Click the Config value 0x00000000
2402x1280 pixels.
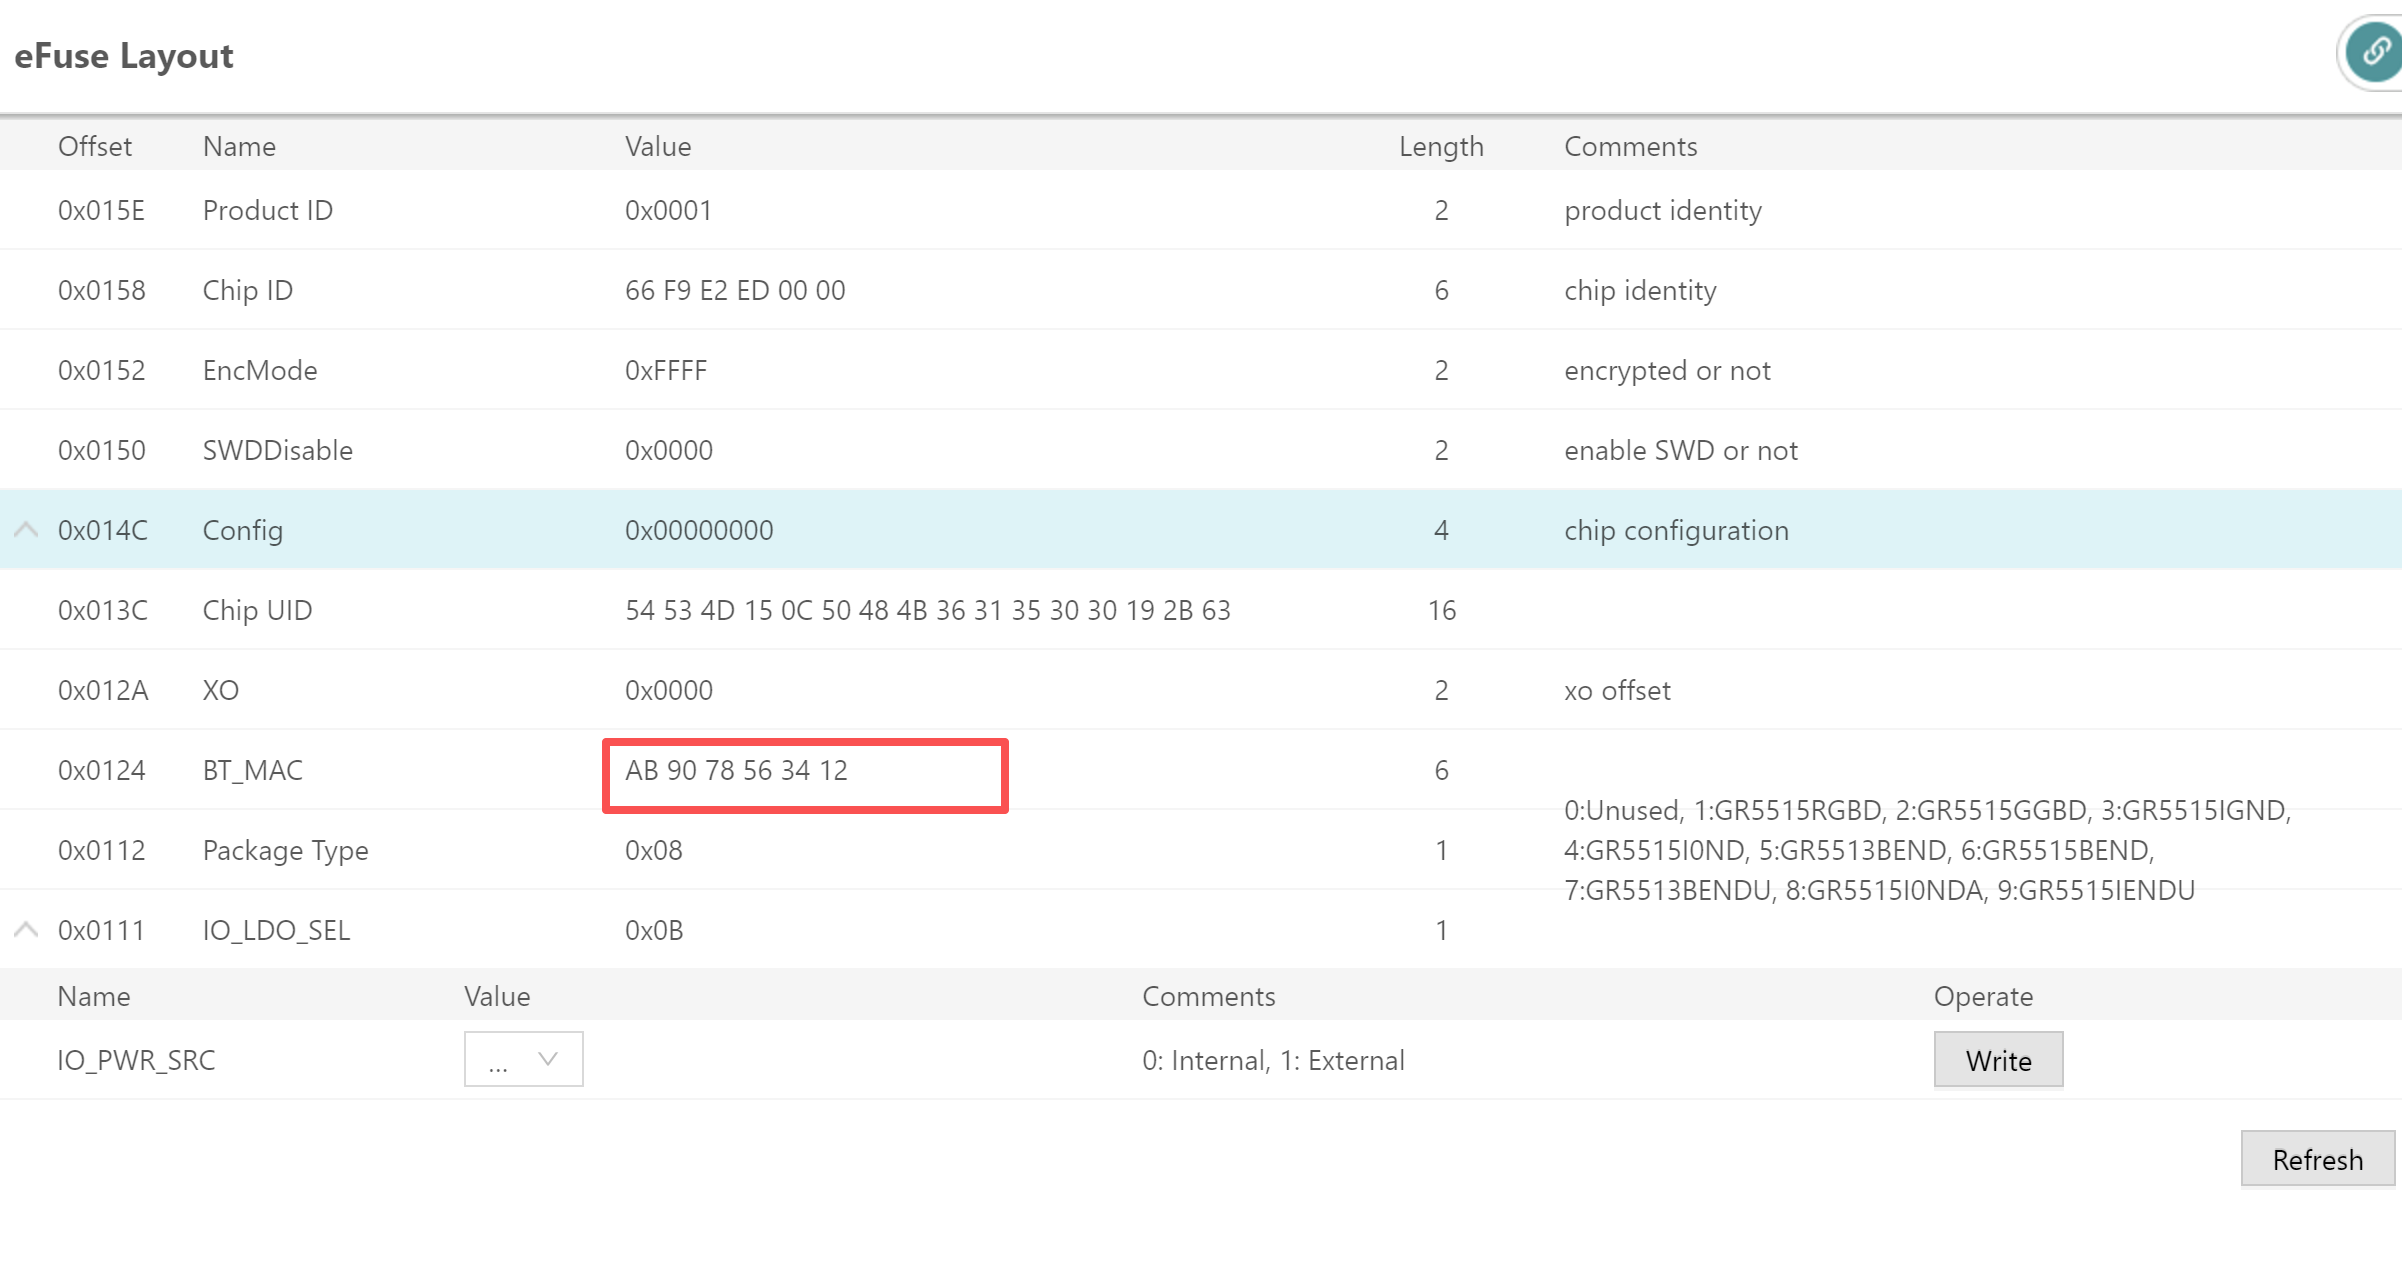pyautogui.click(x=699, y=530)
